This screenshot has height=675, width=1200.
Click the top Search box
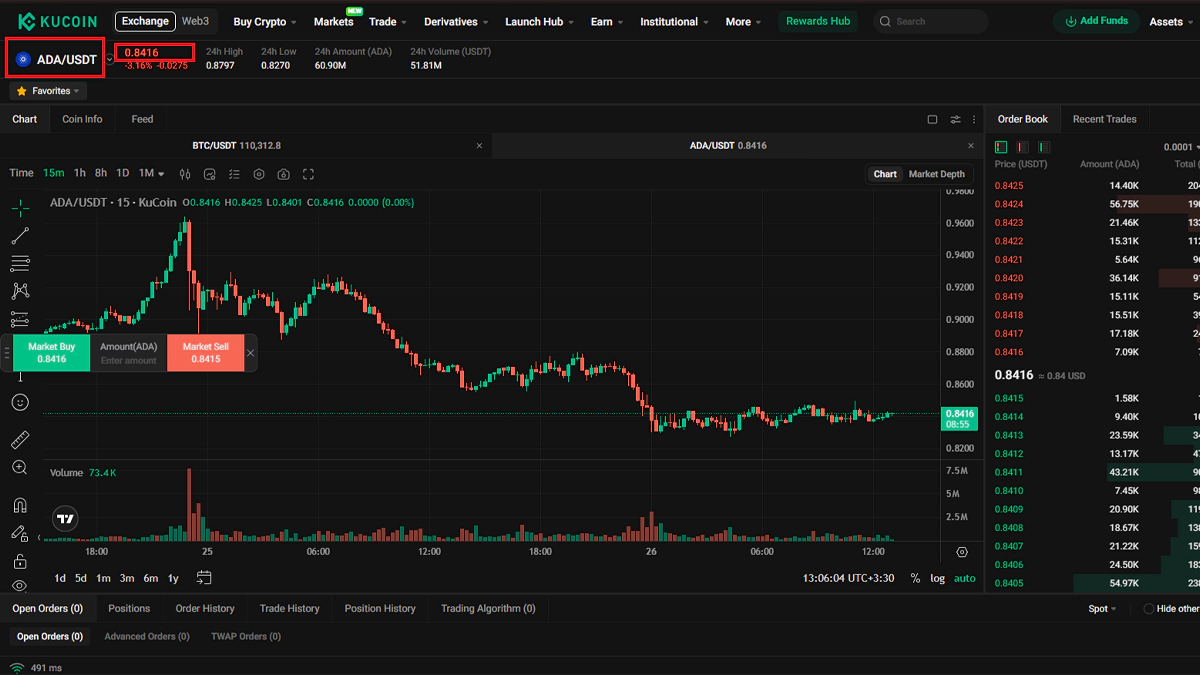coord(930,21)
